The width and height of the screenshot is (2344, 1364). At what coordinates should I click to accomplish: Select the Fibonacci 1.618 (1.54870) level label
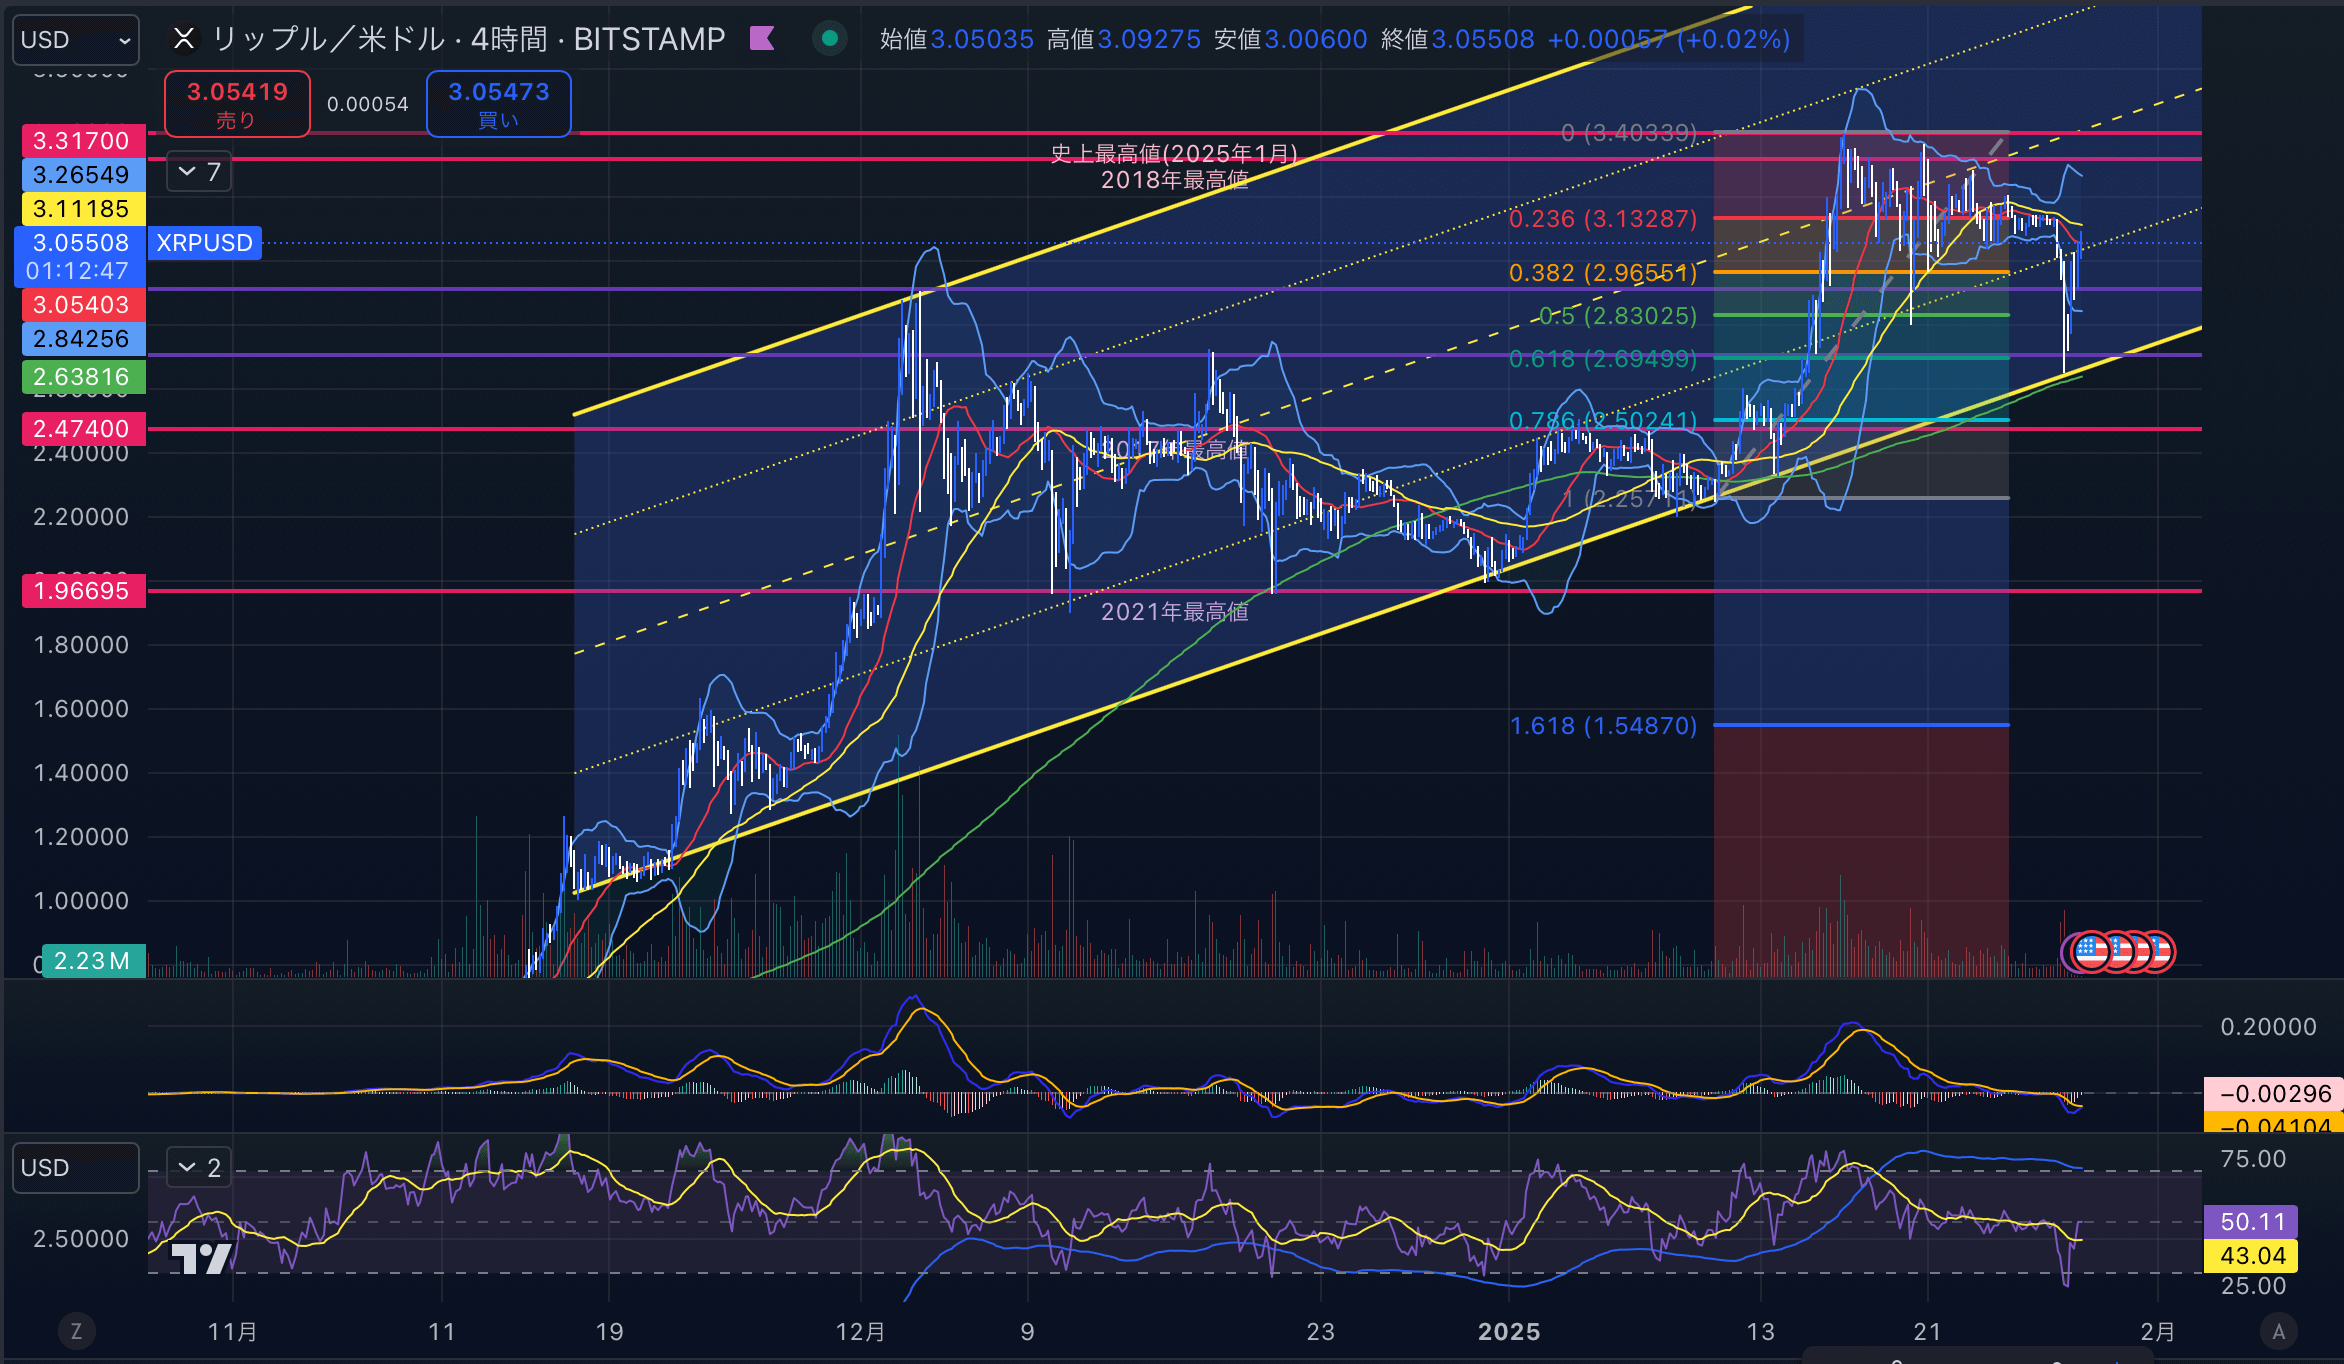click(1603, 726)
